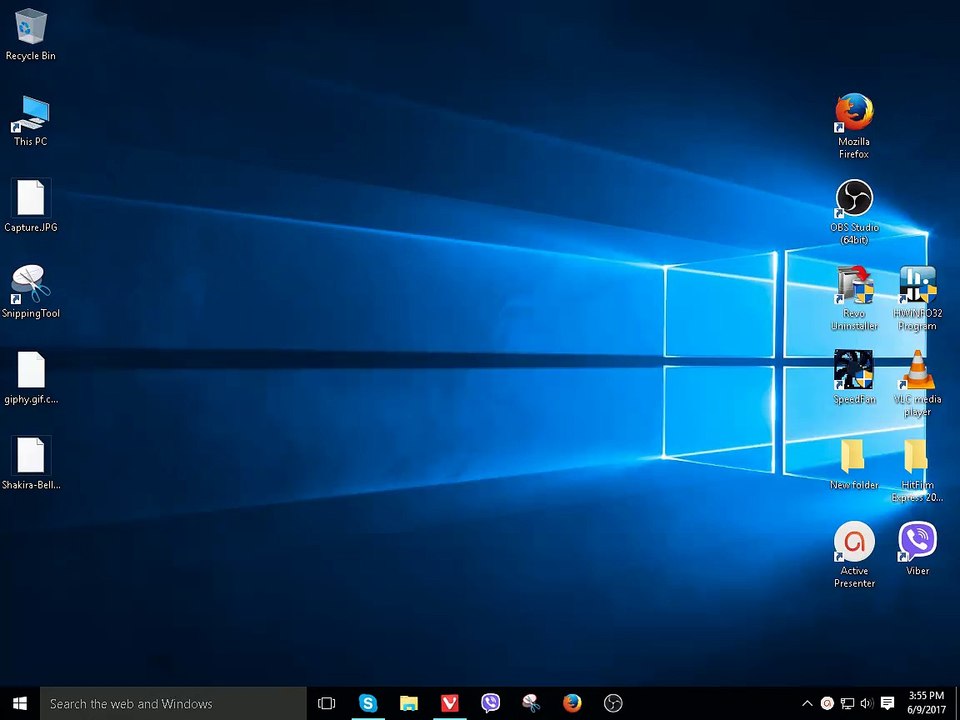Show hidden system tray icons
The image size is (960, 720).
click(x=808, y=703)
